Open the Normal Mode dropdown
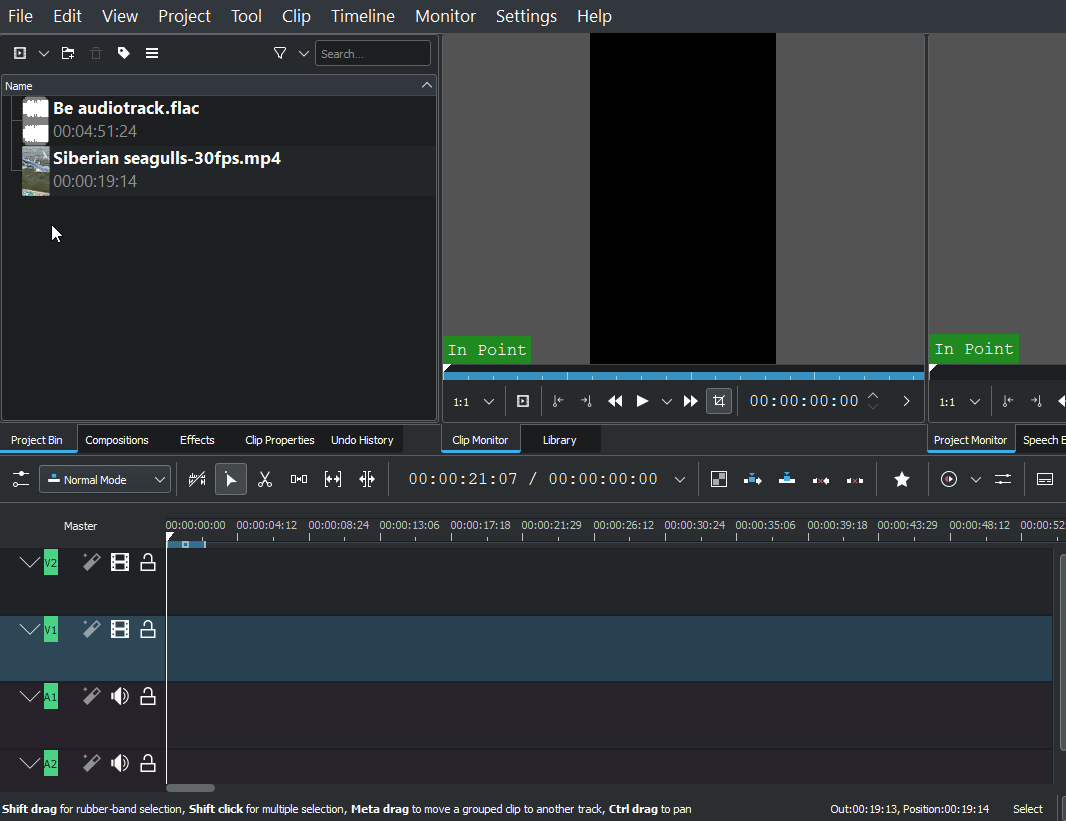Image resolution: width=1066 pixels, height=821 pixels. click(x=105, y=480)
